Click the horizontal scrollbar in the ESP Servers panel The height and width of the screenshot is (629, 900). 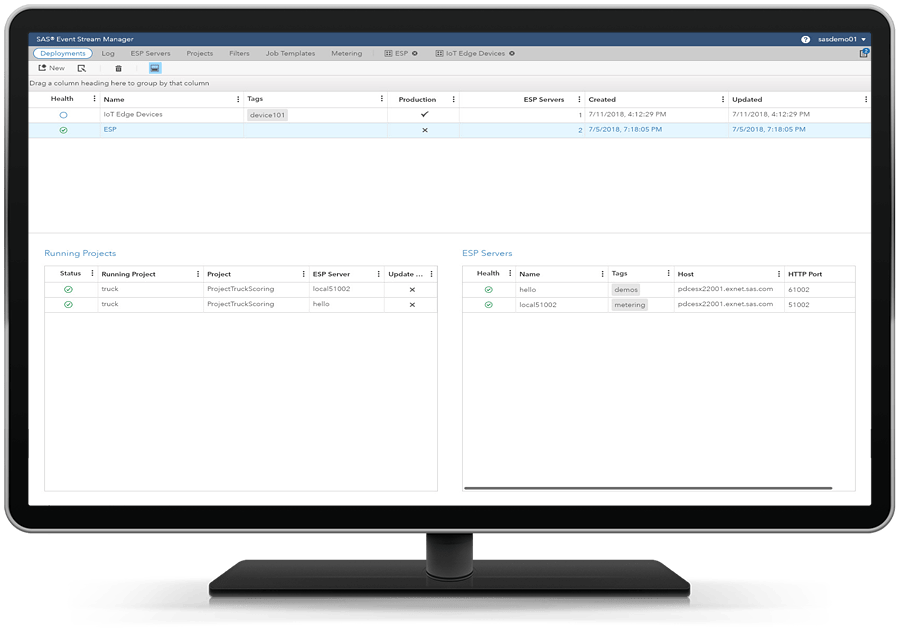pyautogui.click(x=650, y=487)
